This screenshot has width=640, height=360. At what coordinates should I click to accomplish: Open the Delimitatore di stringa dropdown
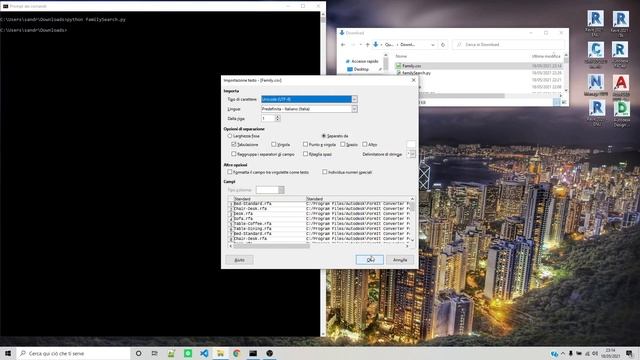pos(413,154)
